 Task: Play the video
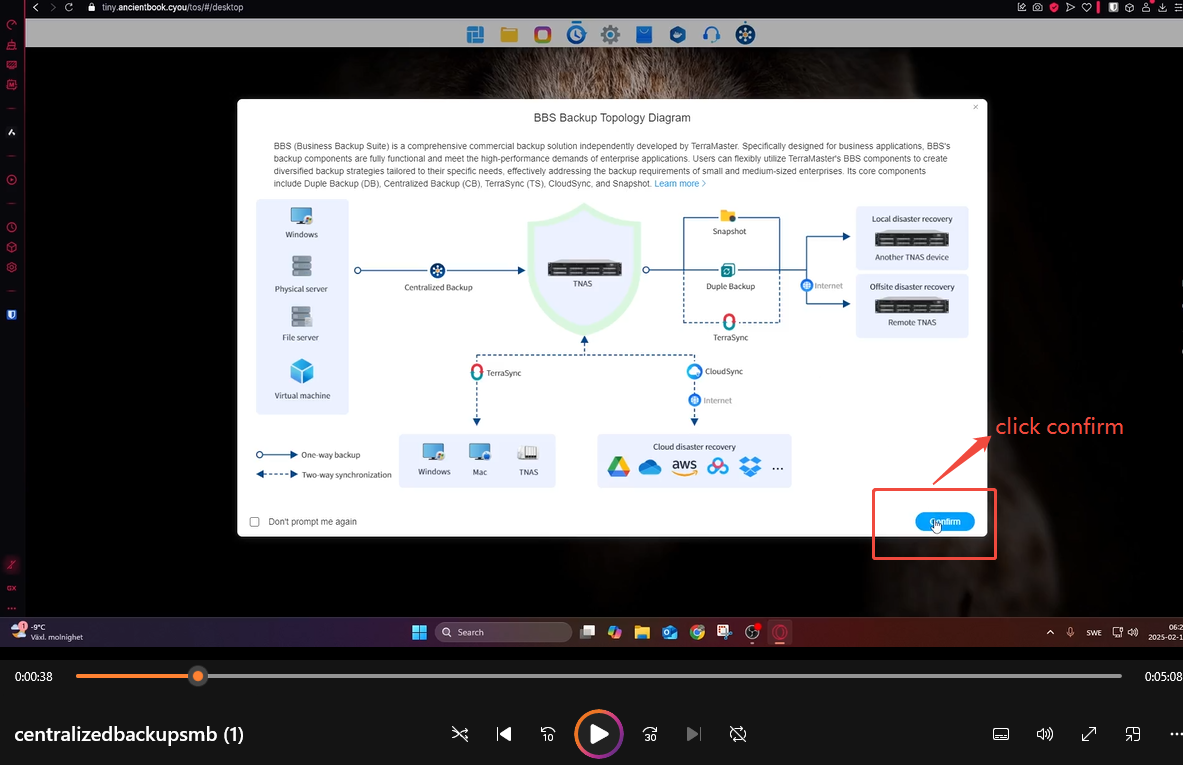(599, 734)
